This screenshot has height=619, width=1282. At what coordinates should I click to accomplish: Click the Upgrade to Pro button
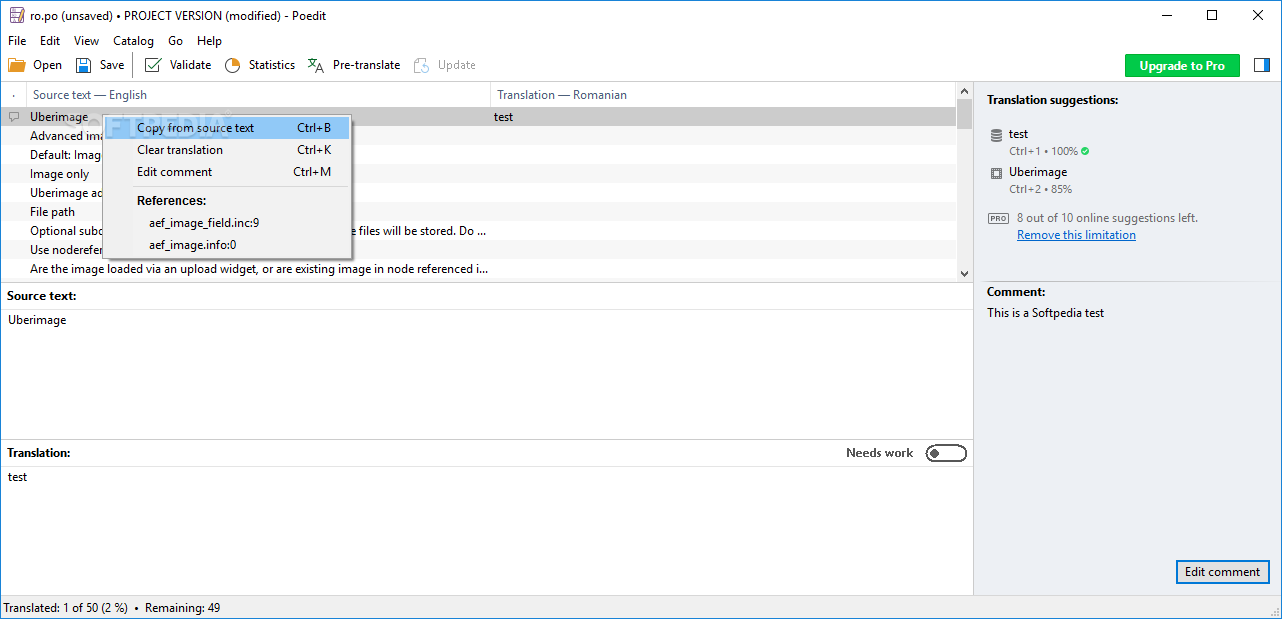(1182, 66)
